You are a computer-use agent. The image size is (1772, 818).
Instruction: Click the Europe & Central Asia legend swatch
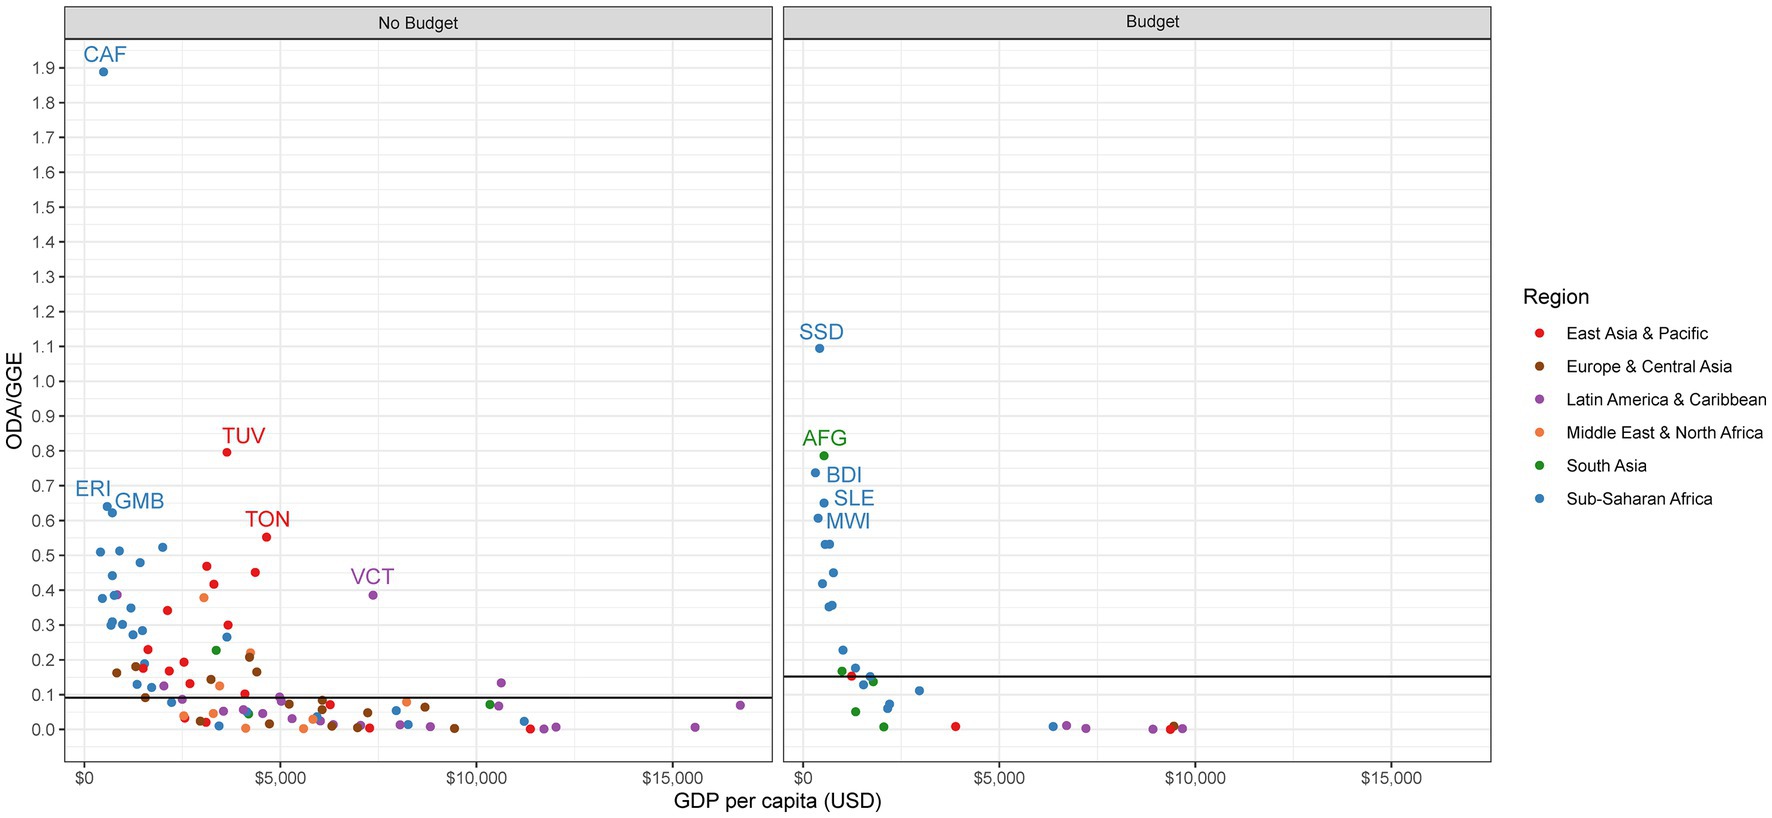tap(1540, 366)
